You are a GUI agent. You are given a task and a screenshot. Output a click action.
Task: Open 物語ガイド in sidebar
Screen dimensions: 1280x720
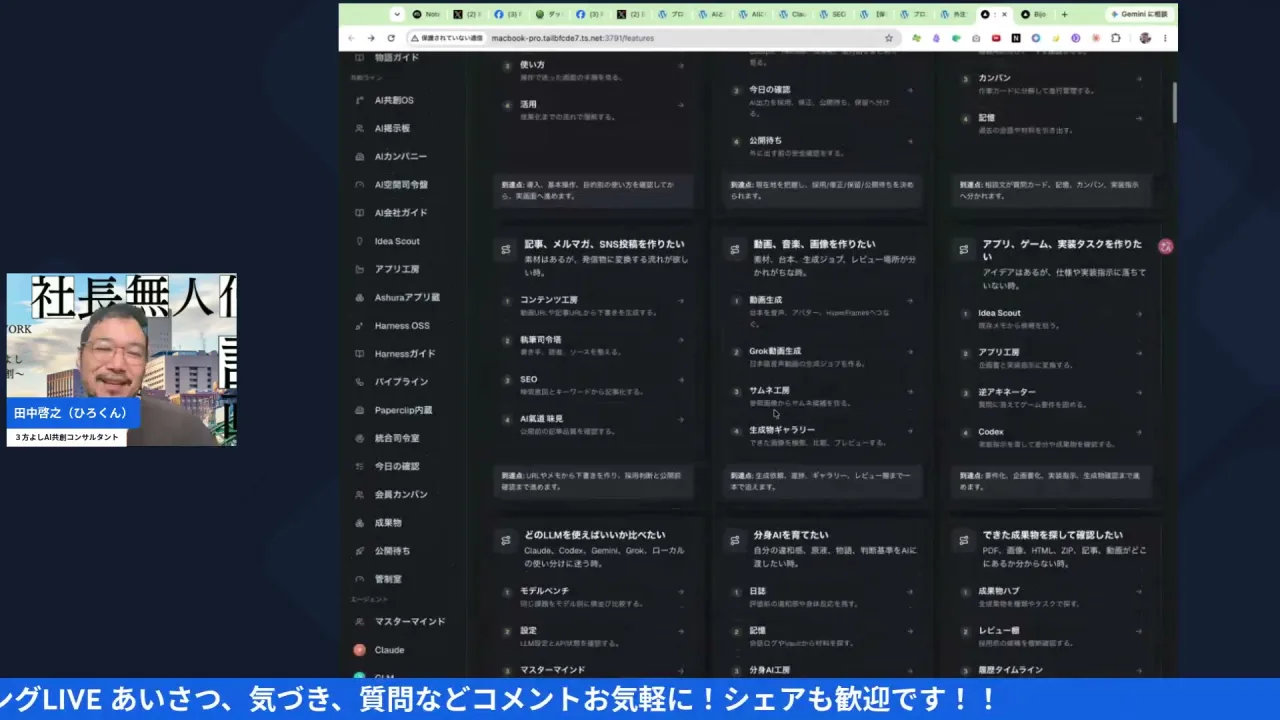(x=397, y=58)
